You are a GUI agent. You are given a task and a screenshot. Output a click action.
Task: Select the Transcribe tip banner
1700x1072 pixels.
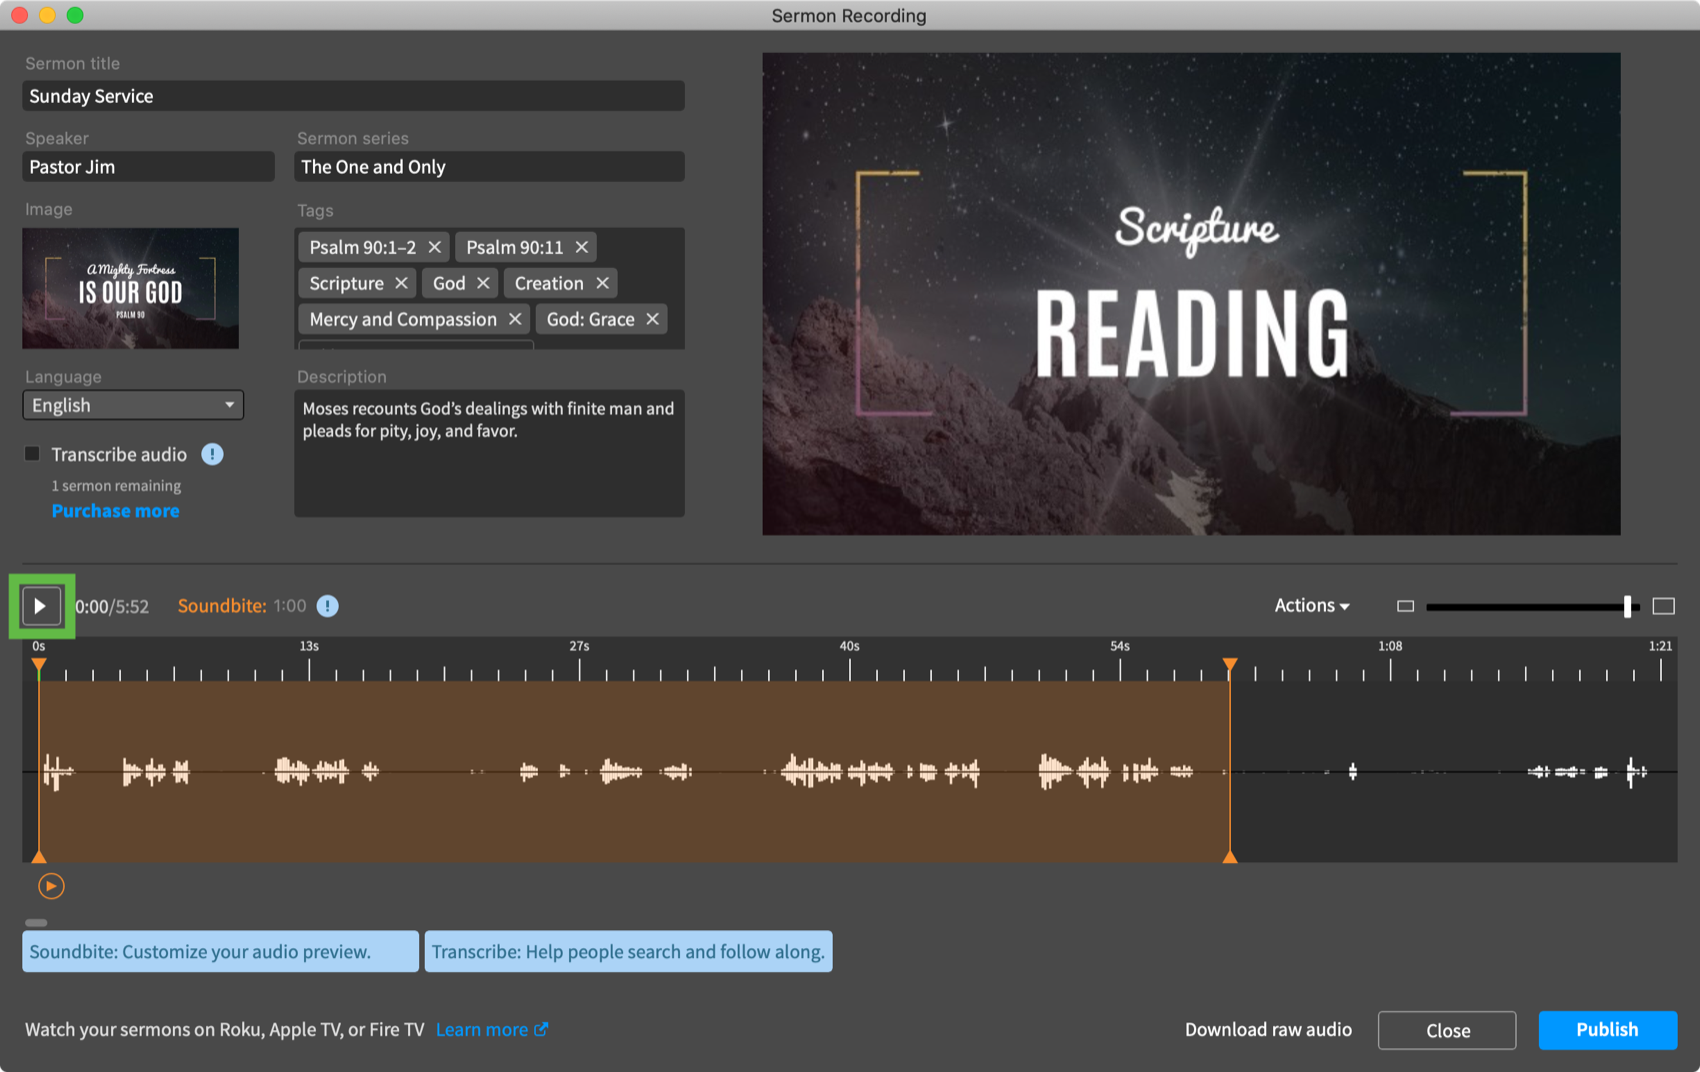(x=628, y=952)
